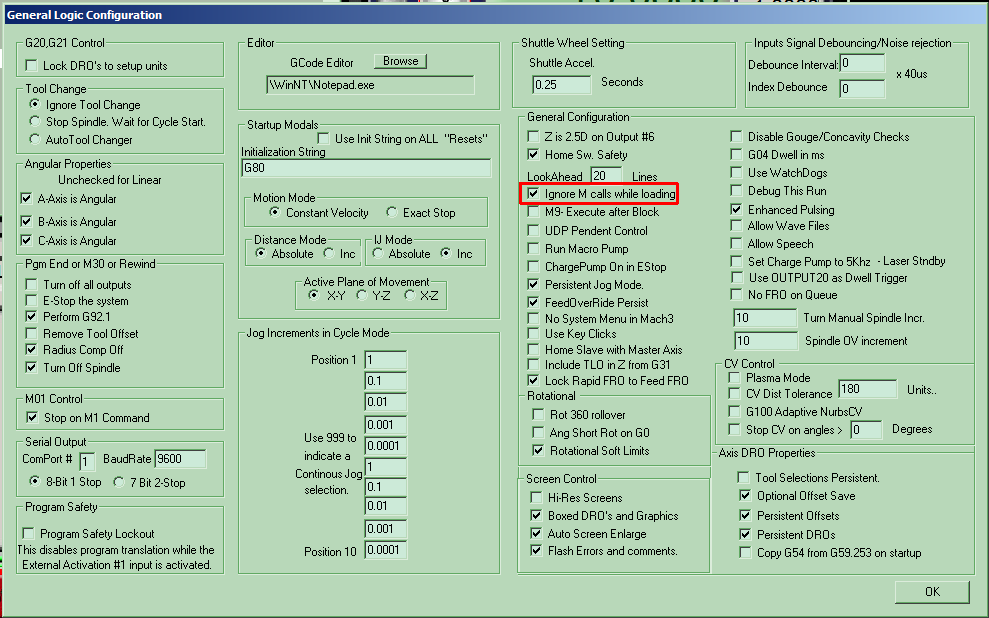The height and width of the screenshot is (618, 989).
Task: Toggle E-Stop the system checkbox
Action: click(x=32, y=301)
